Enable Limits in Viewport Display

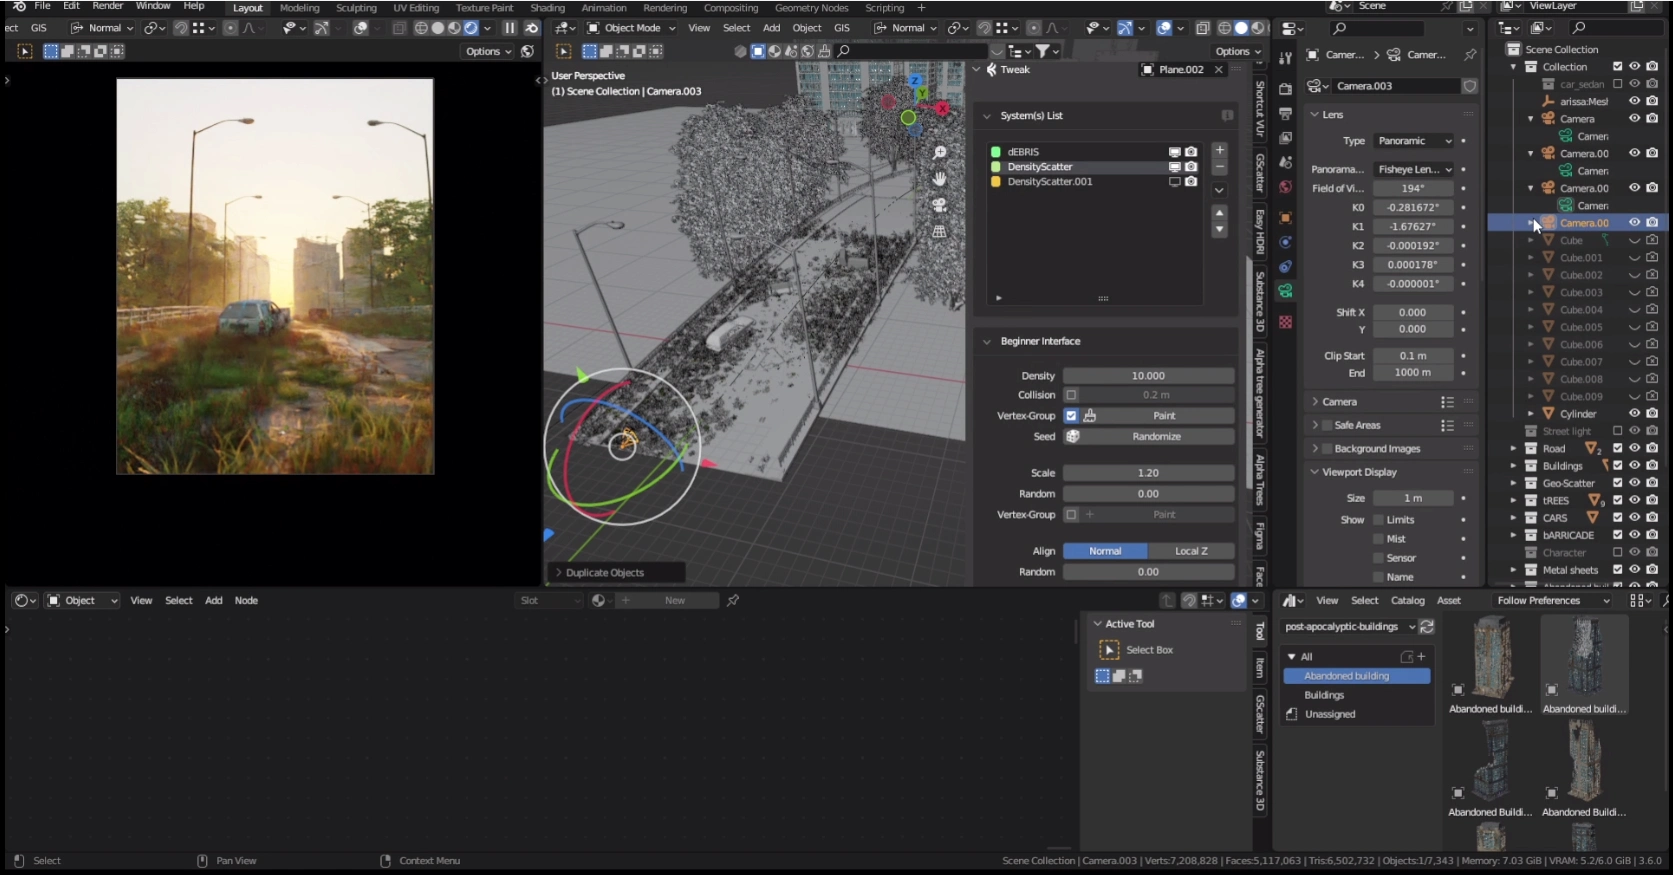[1379, 520]
